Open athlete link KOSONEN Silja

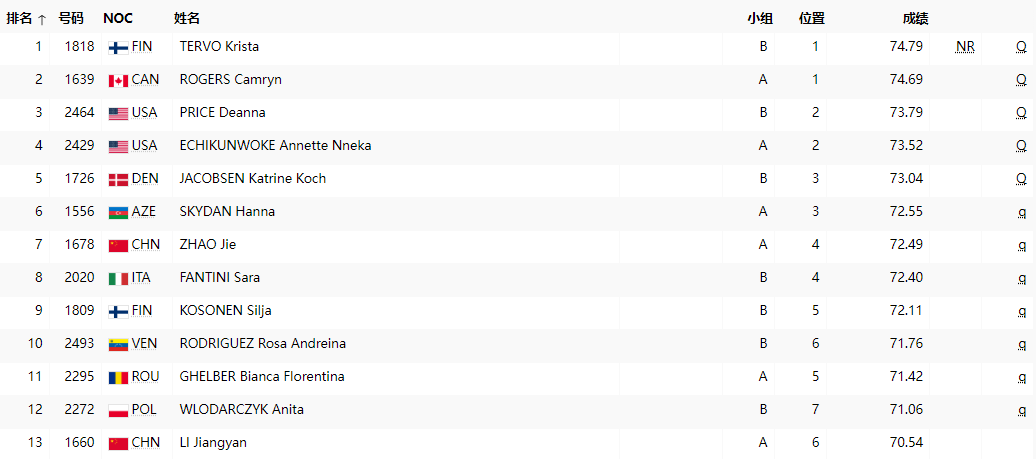225,311
